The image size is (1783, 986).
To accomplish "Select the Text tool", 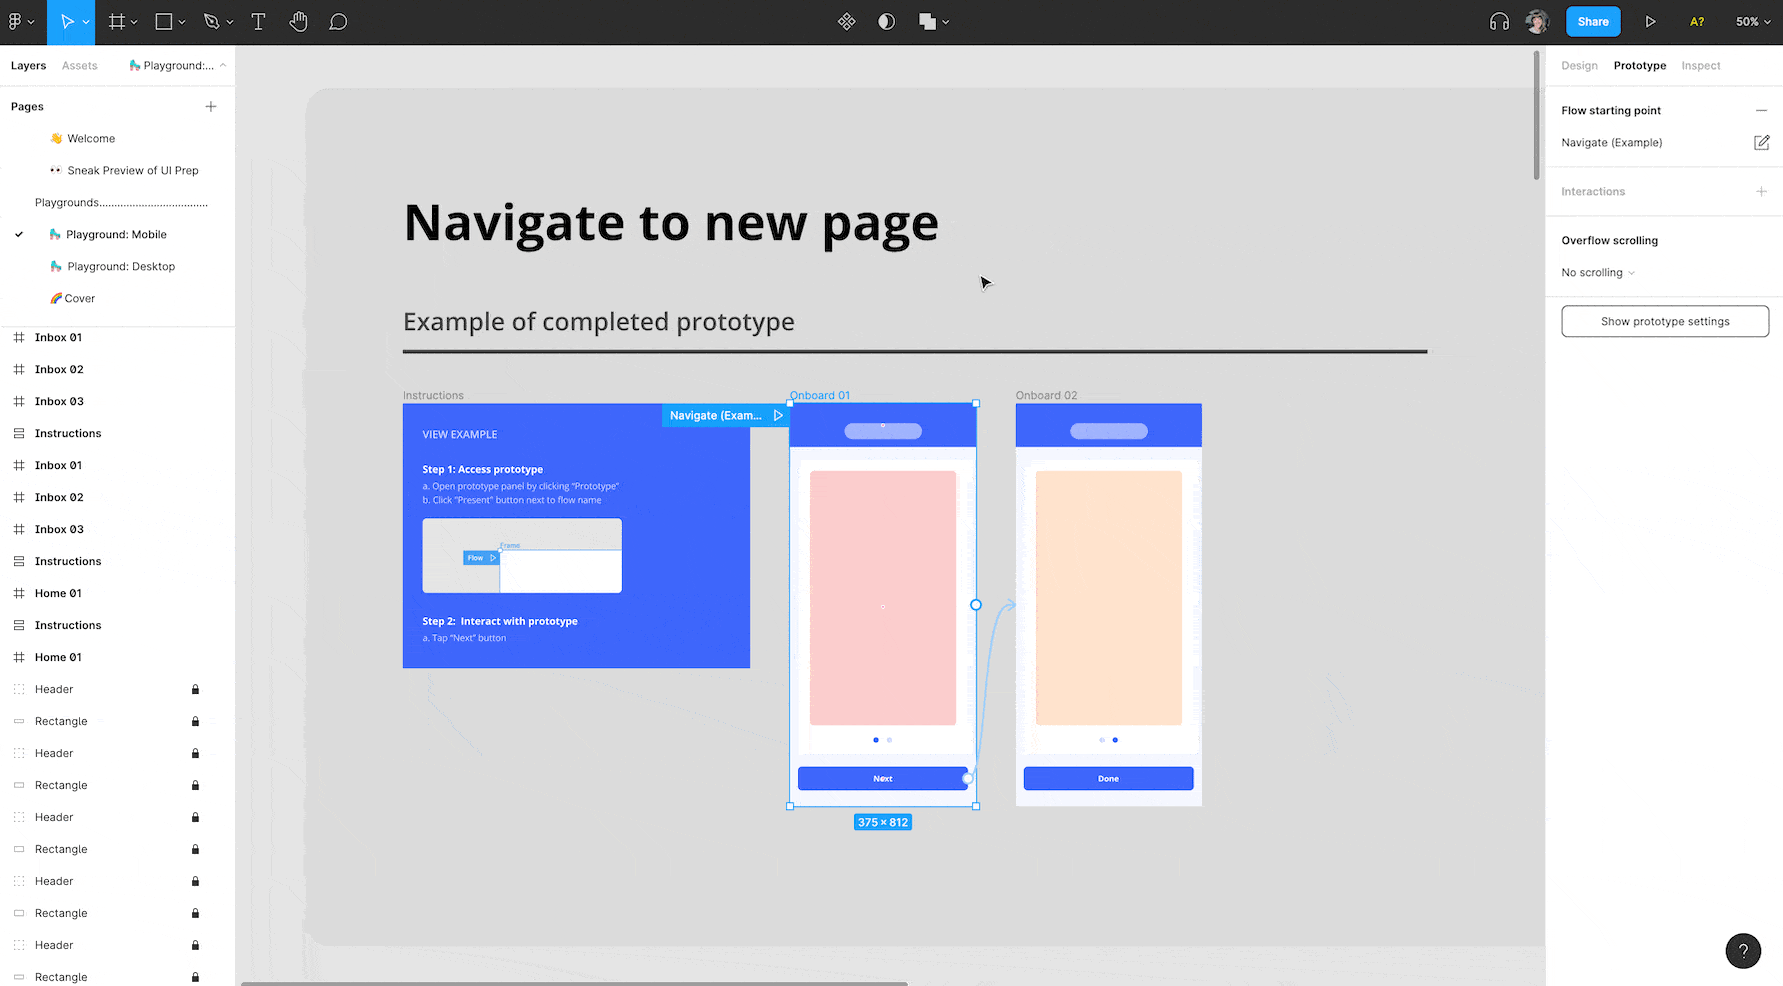I will pyautogui.click(x=258, y=21).
